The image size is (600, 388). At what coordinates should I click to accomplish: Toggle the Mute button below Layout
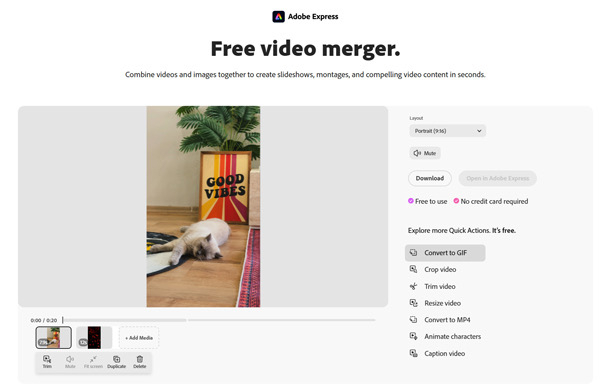coord(425,153)
